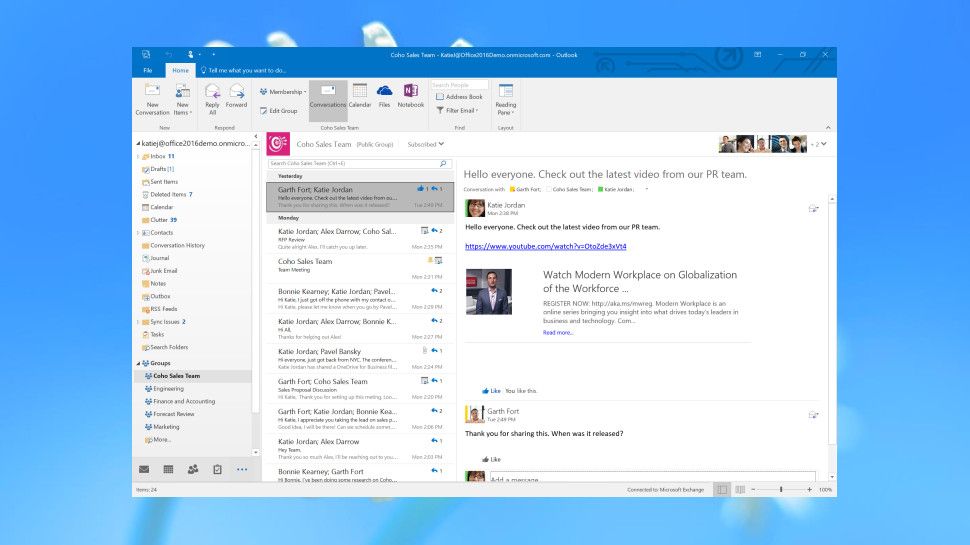Image resolution: width=970 pixels, height=545 pixels.
Task: Expand the Sync Issues folder
Action: (138, 322)
